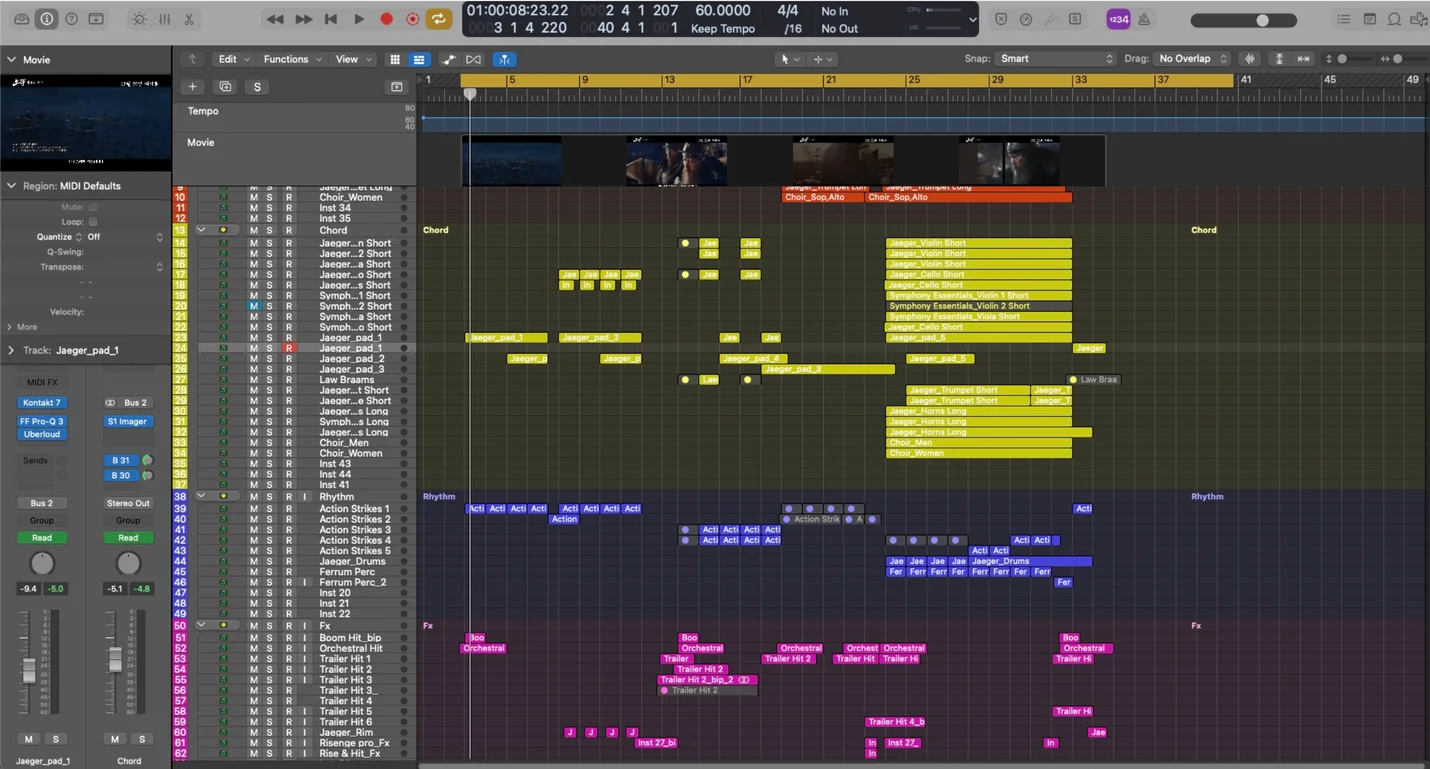
Task: Click the Duplicate Track button
Action: [225, 87]
